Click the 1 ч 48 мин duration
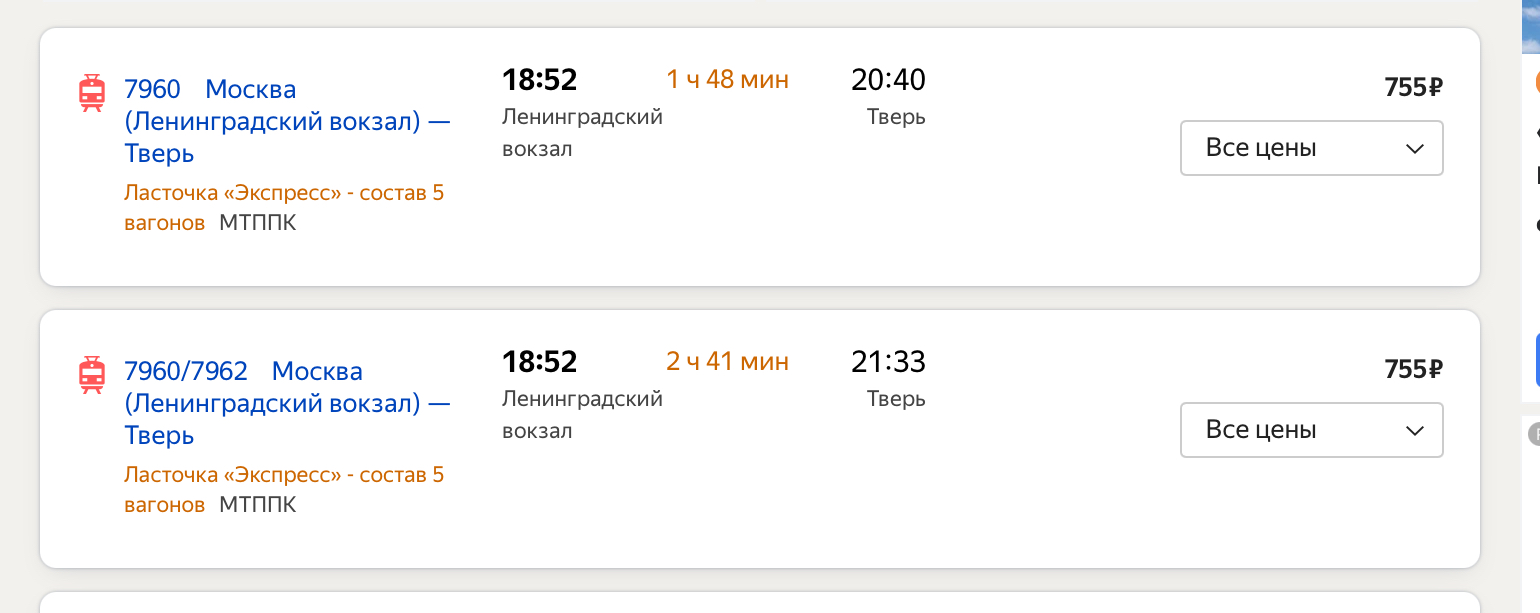1540x613 pixels. click(x=727, y=79)
